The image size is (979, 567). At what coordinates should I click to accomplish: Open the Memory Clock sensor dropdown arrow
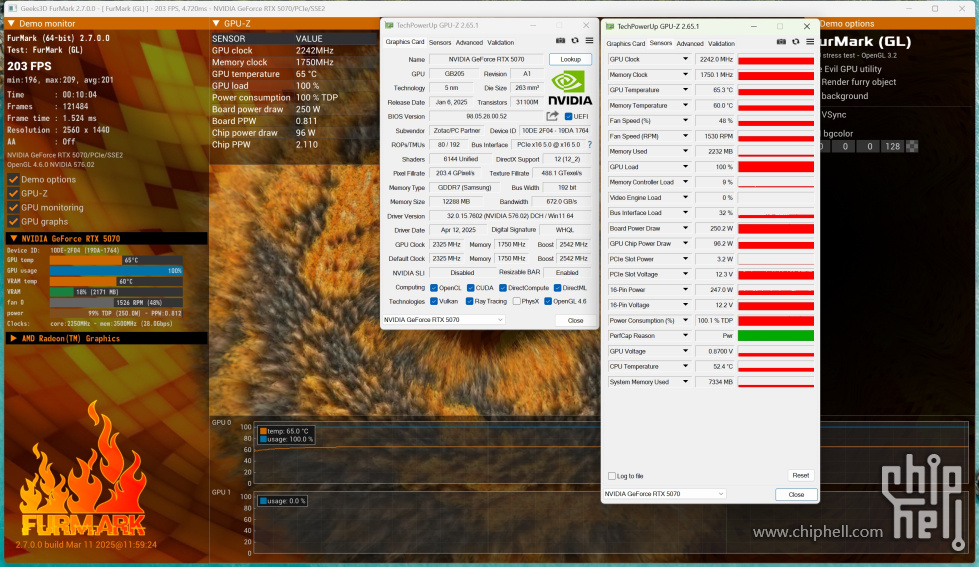[685, 74]
